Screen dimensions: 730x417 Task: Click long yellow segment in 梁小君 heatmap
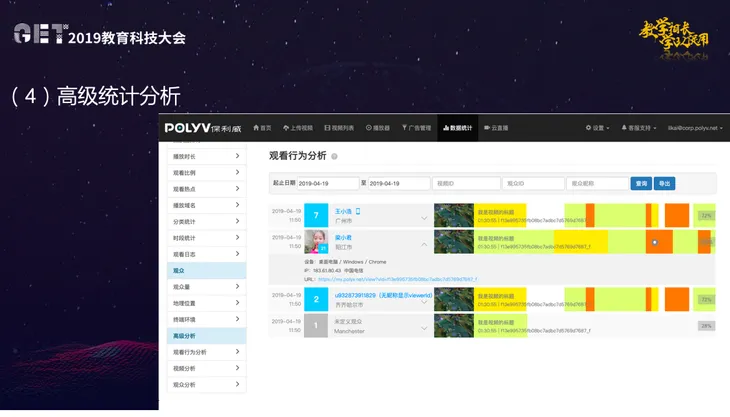(x=581, y=242)
